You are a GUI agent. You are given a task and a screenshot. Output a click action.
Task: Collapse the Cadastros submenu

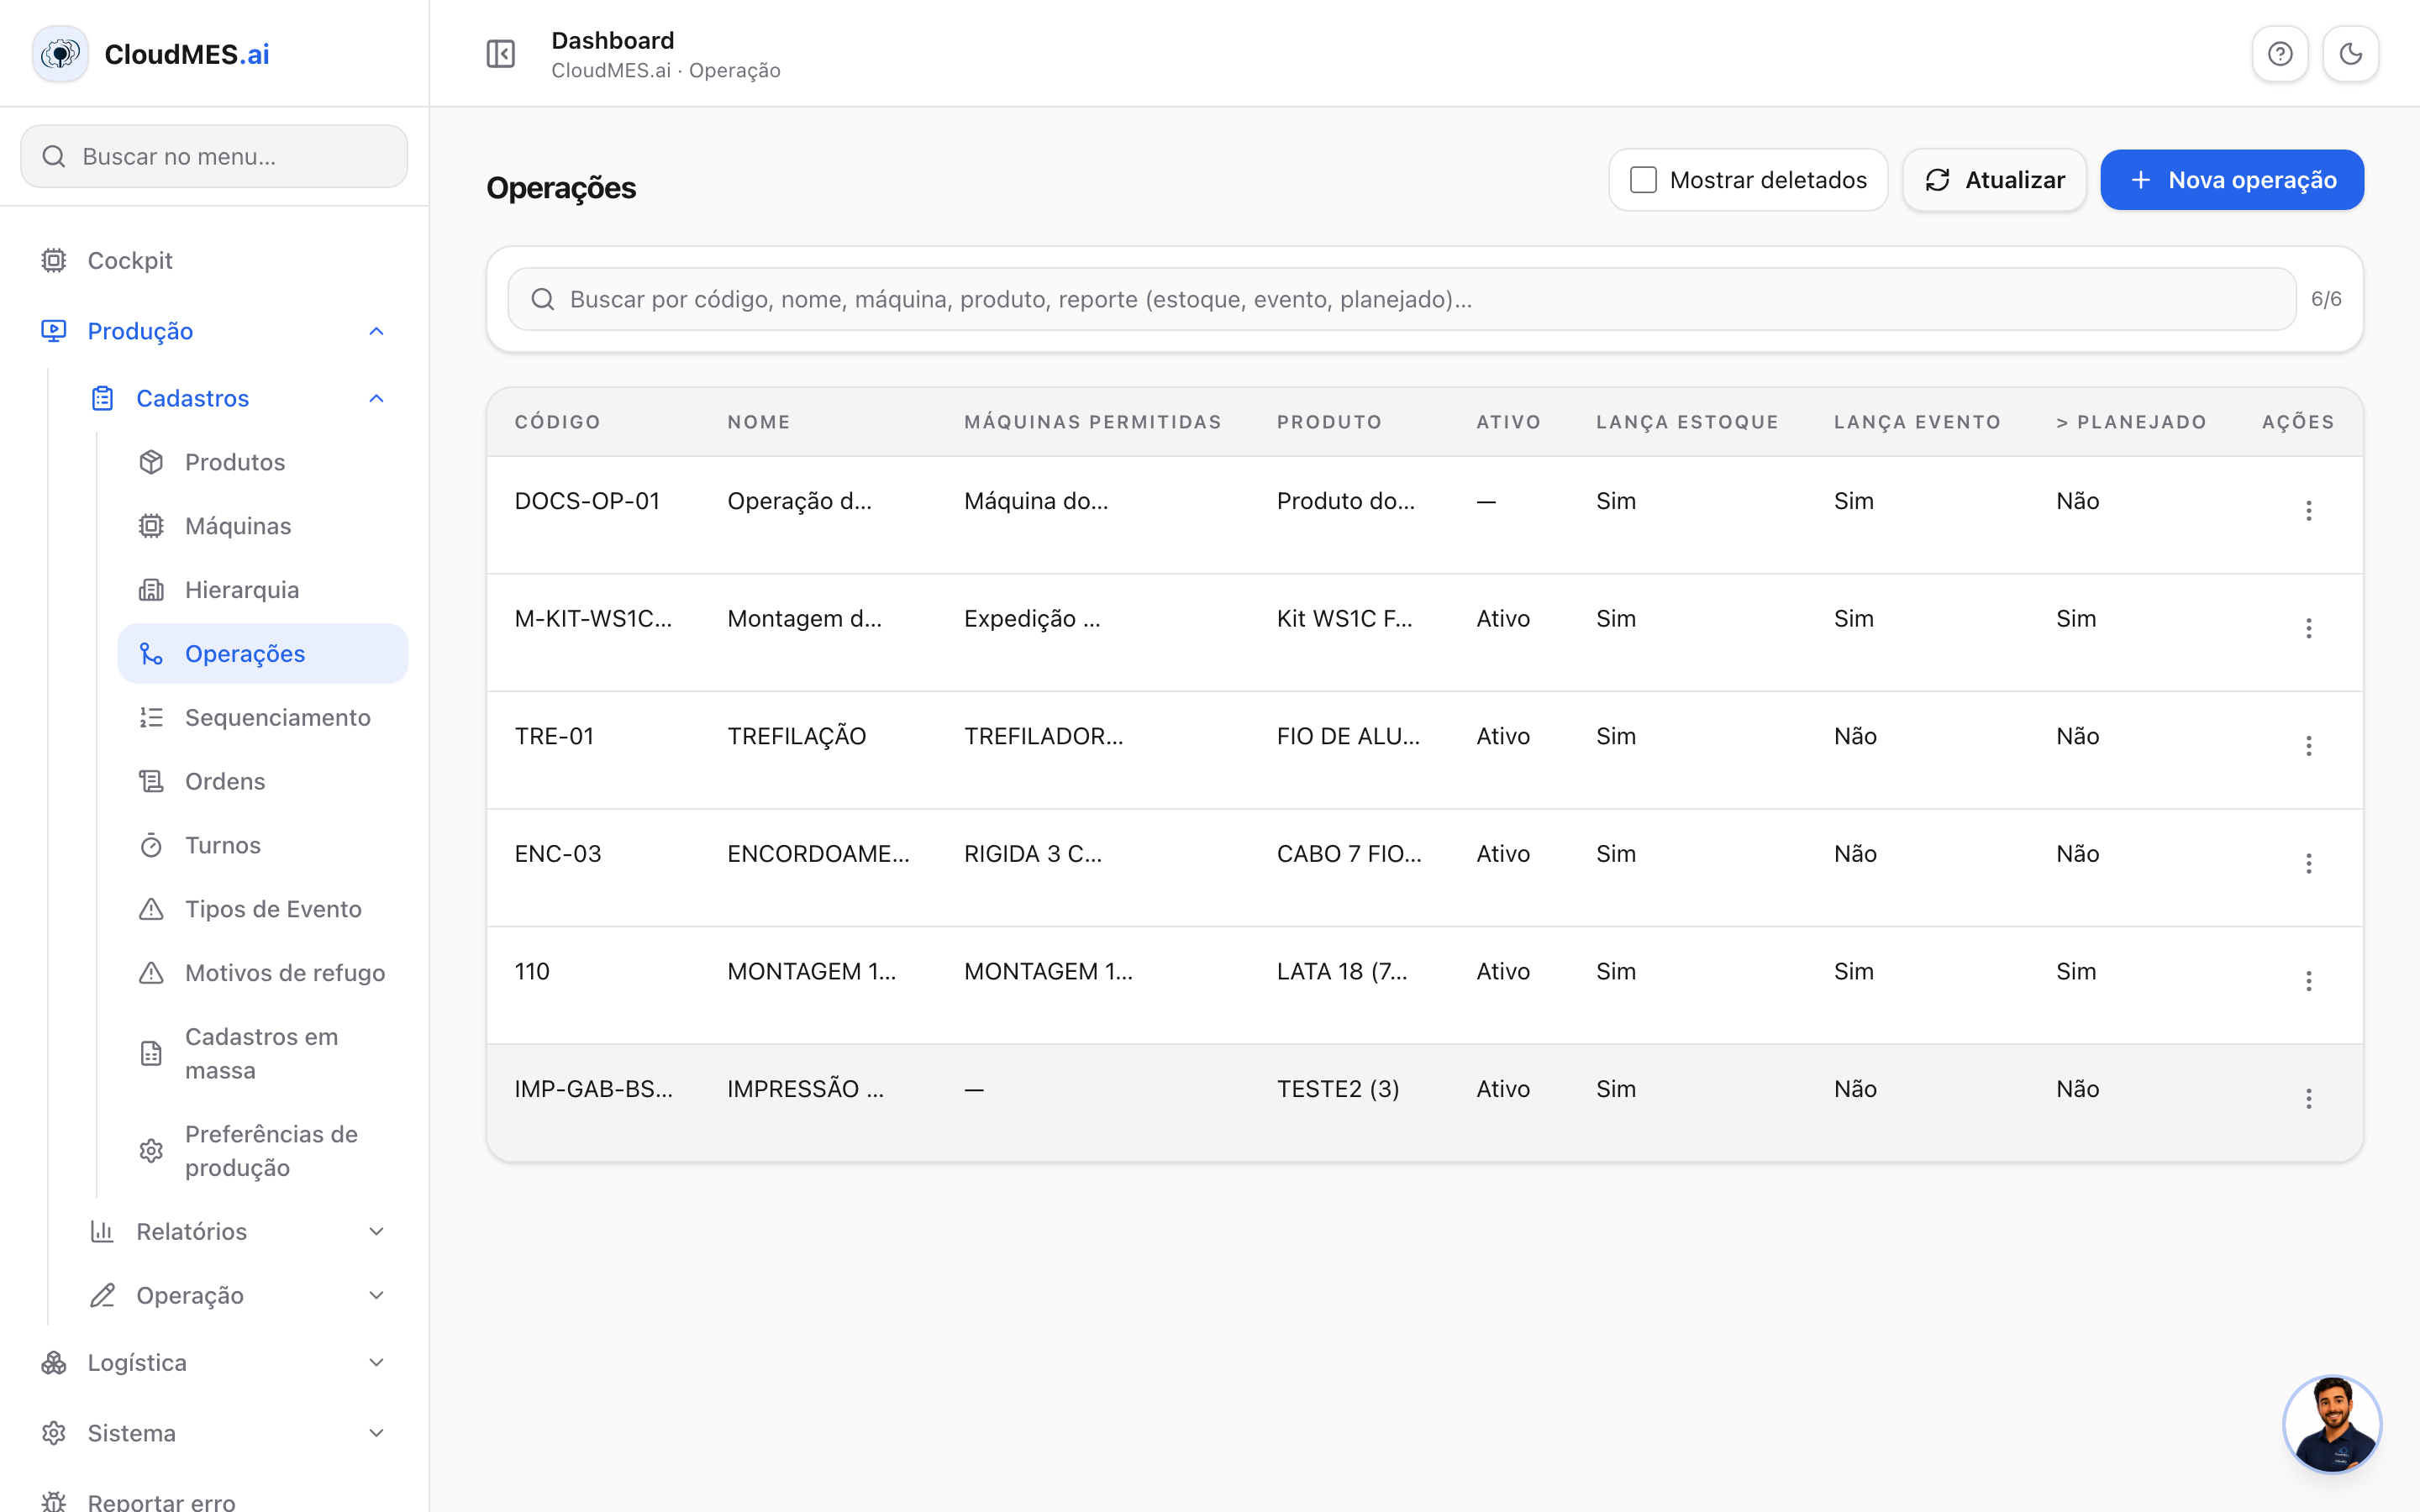click(x=376, y=399)
